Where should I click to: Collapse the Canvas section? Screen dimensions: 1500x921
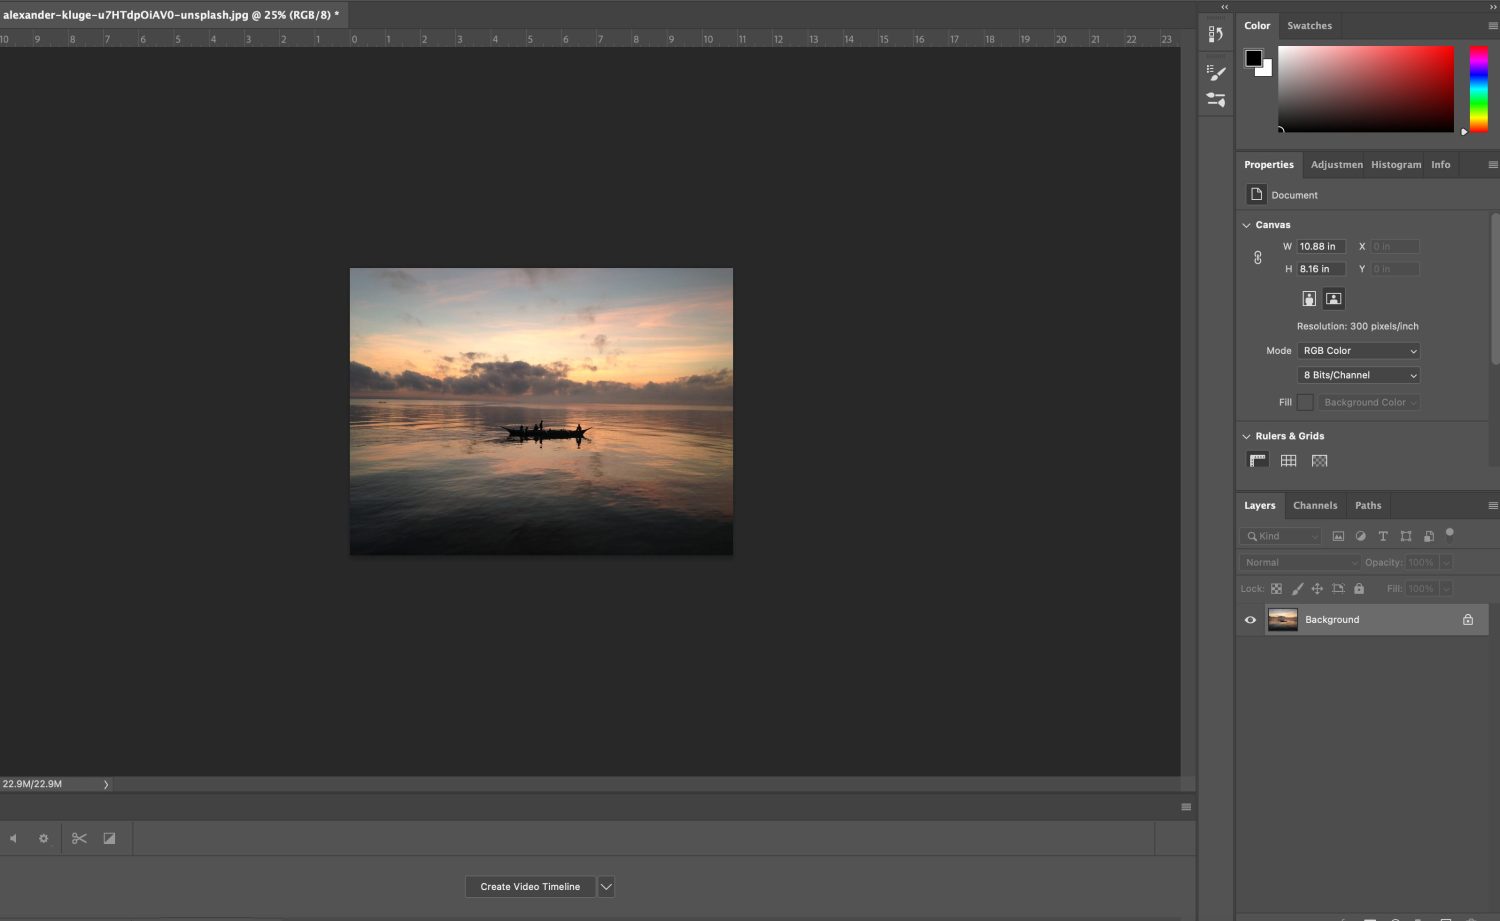[1247, 225]
